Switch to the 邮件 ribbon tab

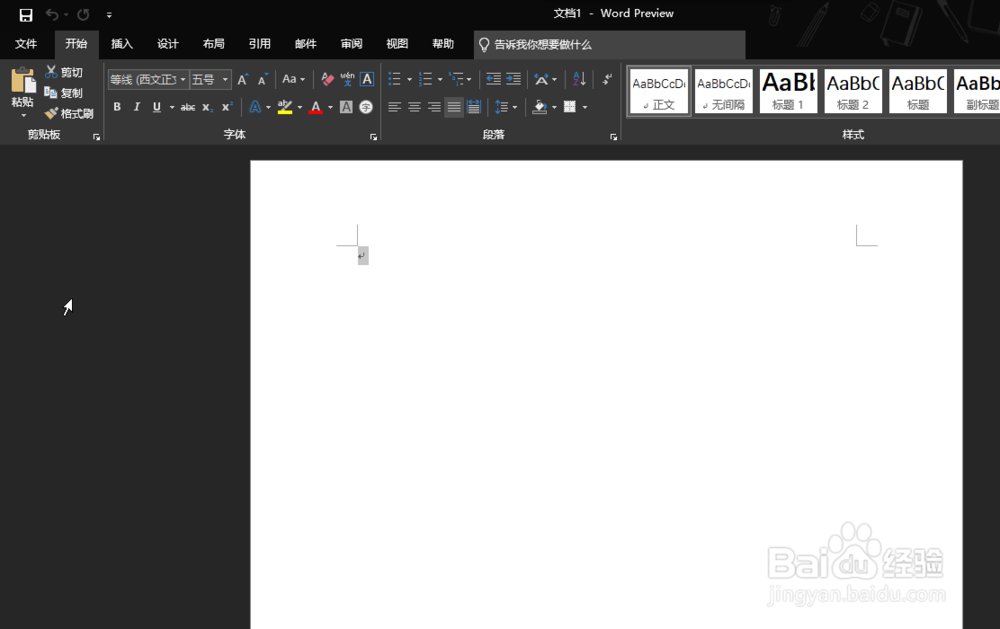(x=305, y=44)
